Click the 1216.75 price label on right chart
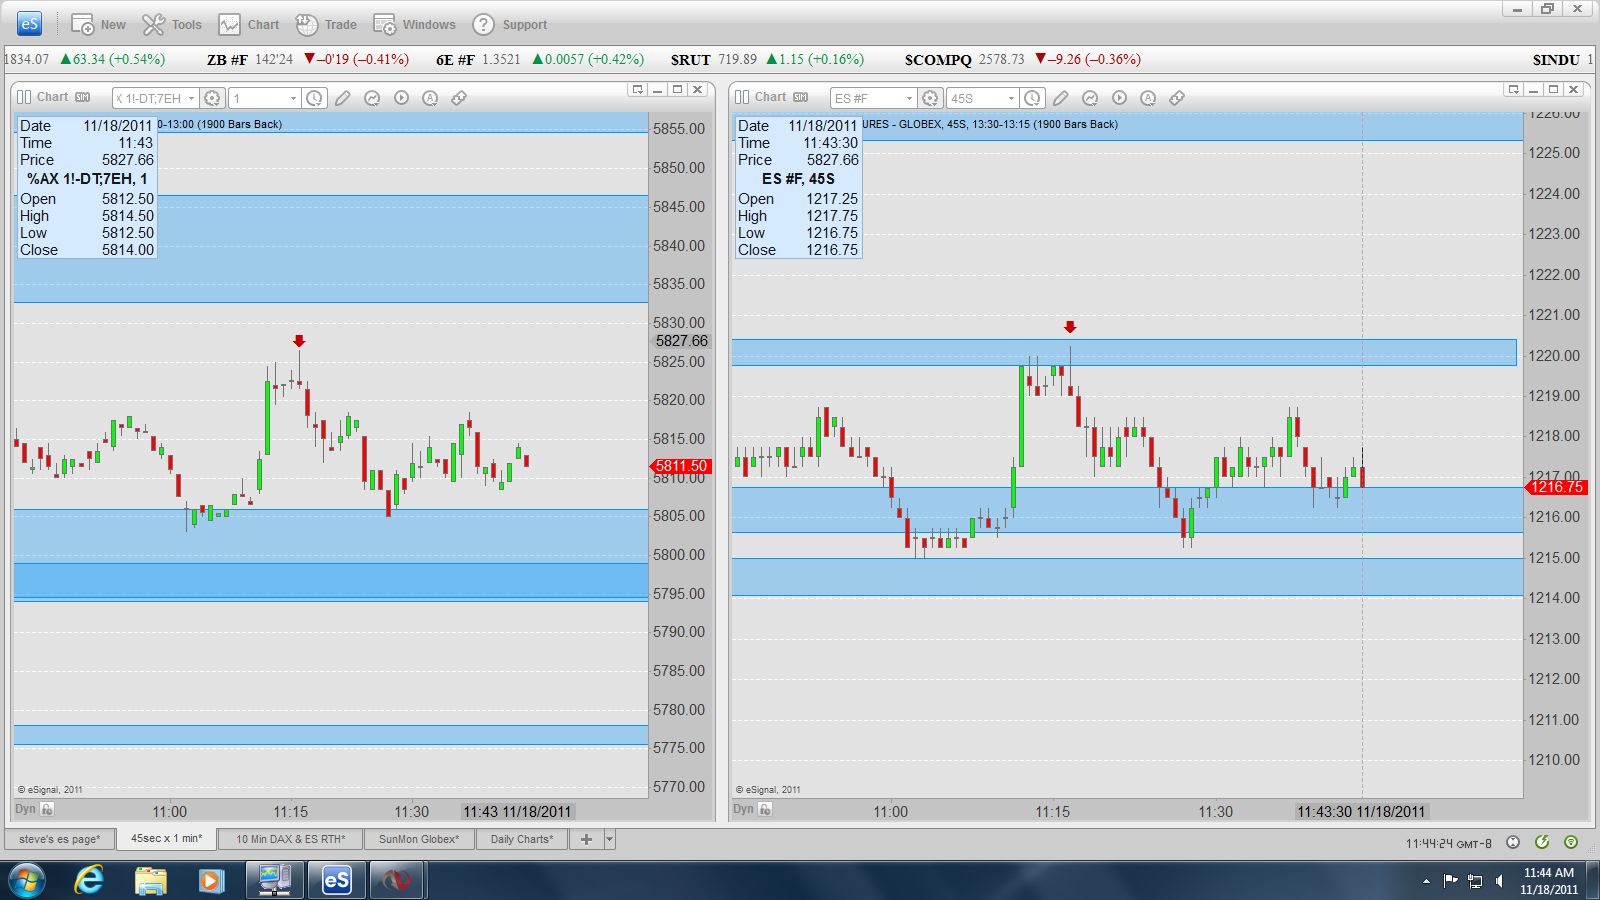 1556,487
